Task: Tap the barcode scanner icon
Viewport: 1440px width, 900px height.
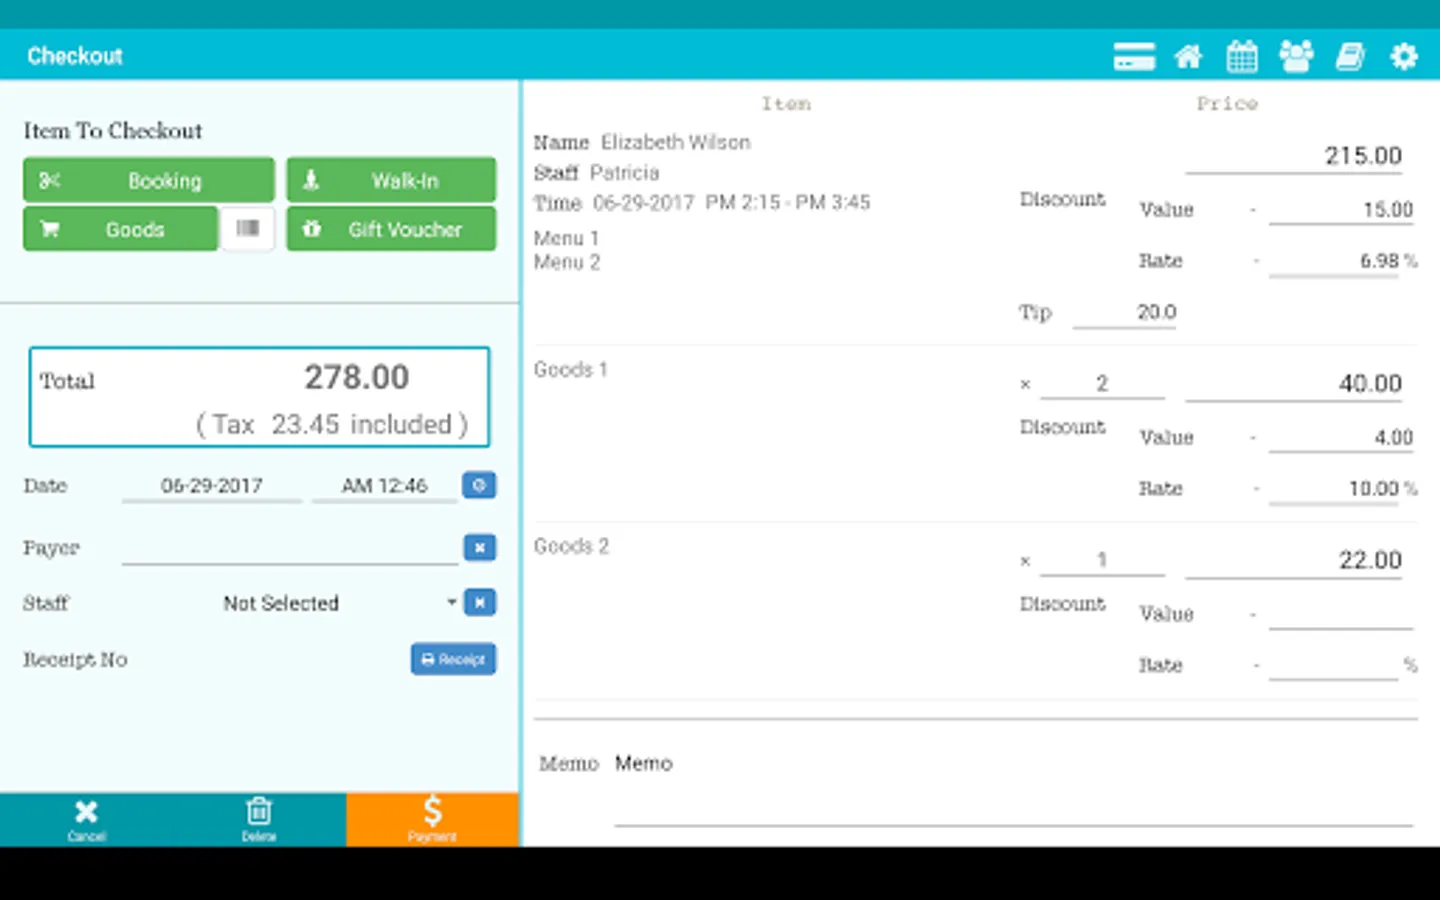Action: pyautogui.click(x=247, y=229)
